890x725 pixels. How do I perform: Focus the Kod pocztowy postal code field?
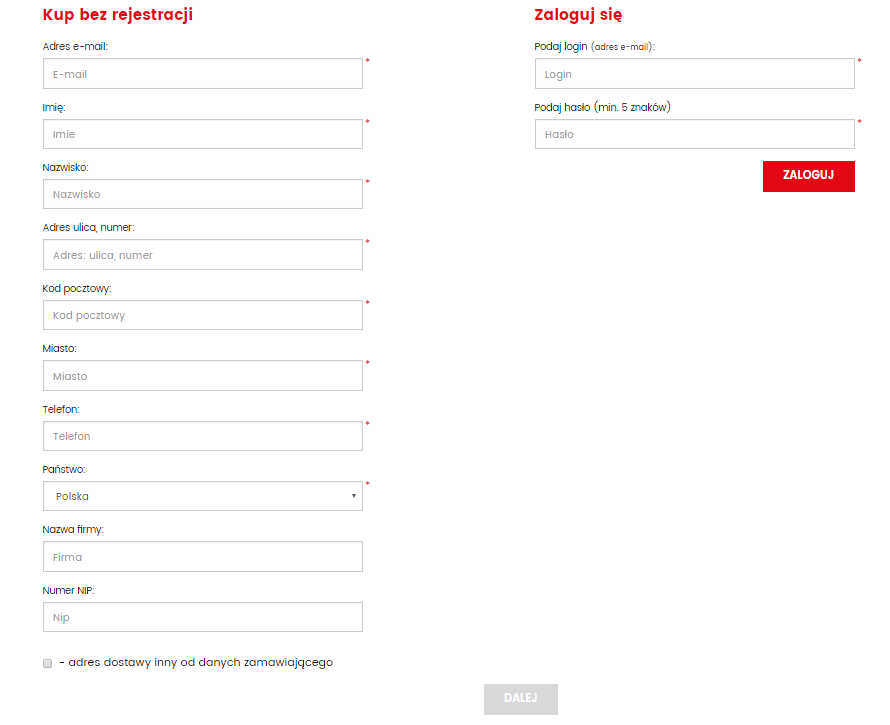202,315
